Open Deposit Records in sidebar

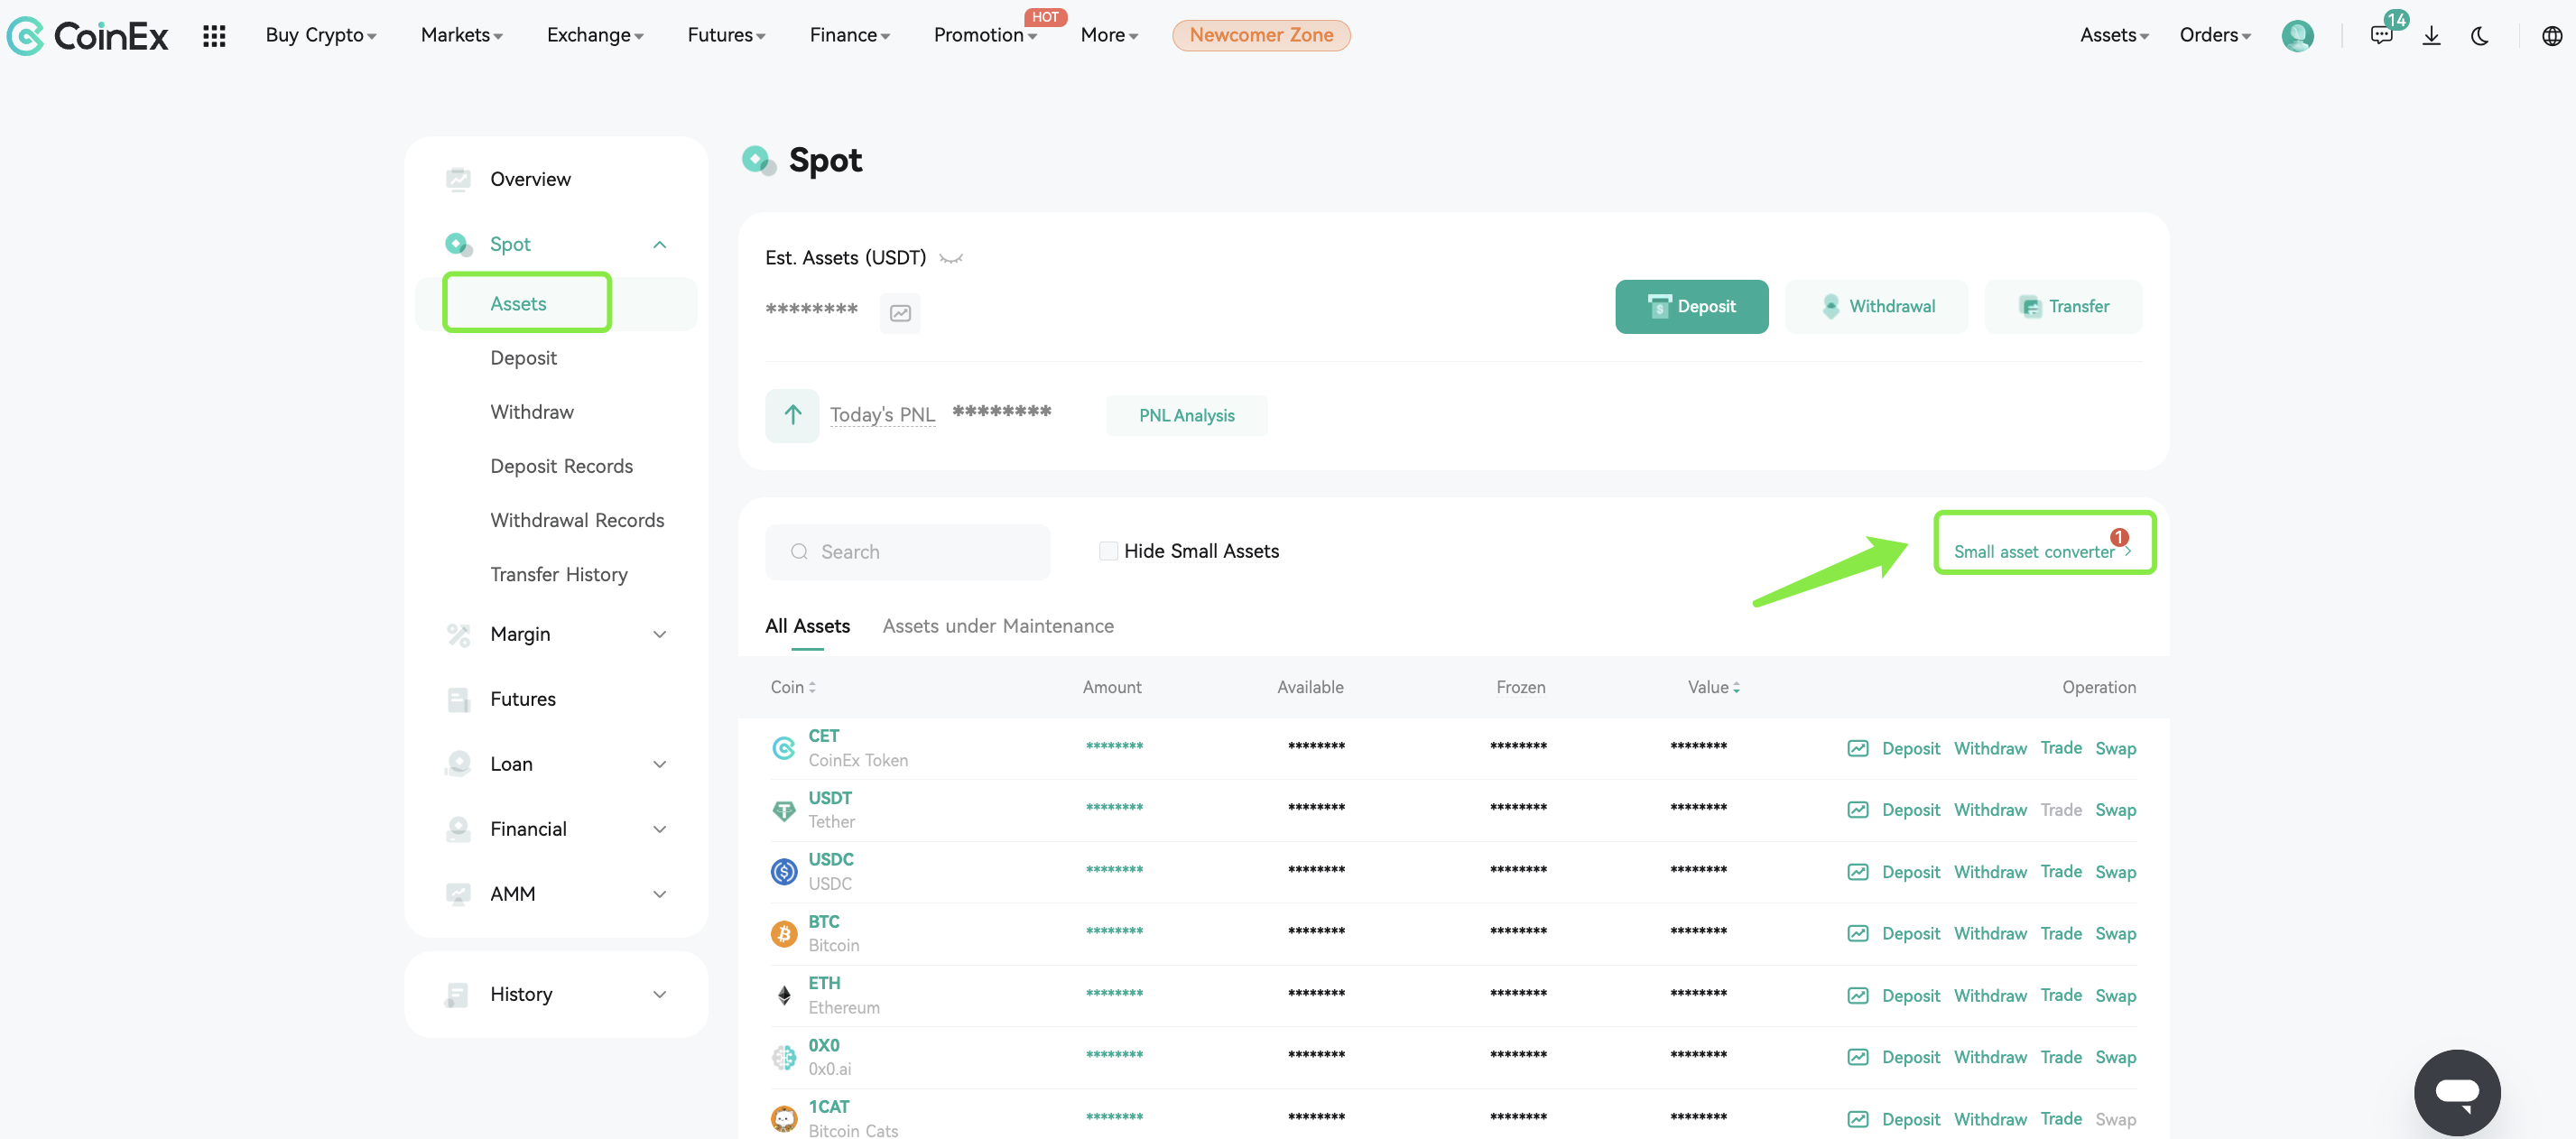(x=561, y=466)
